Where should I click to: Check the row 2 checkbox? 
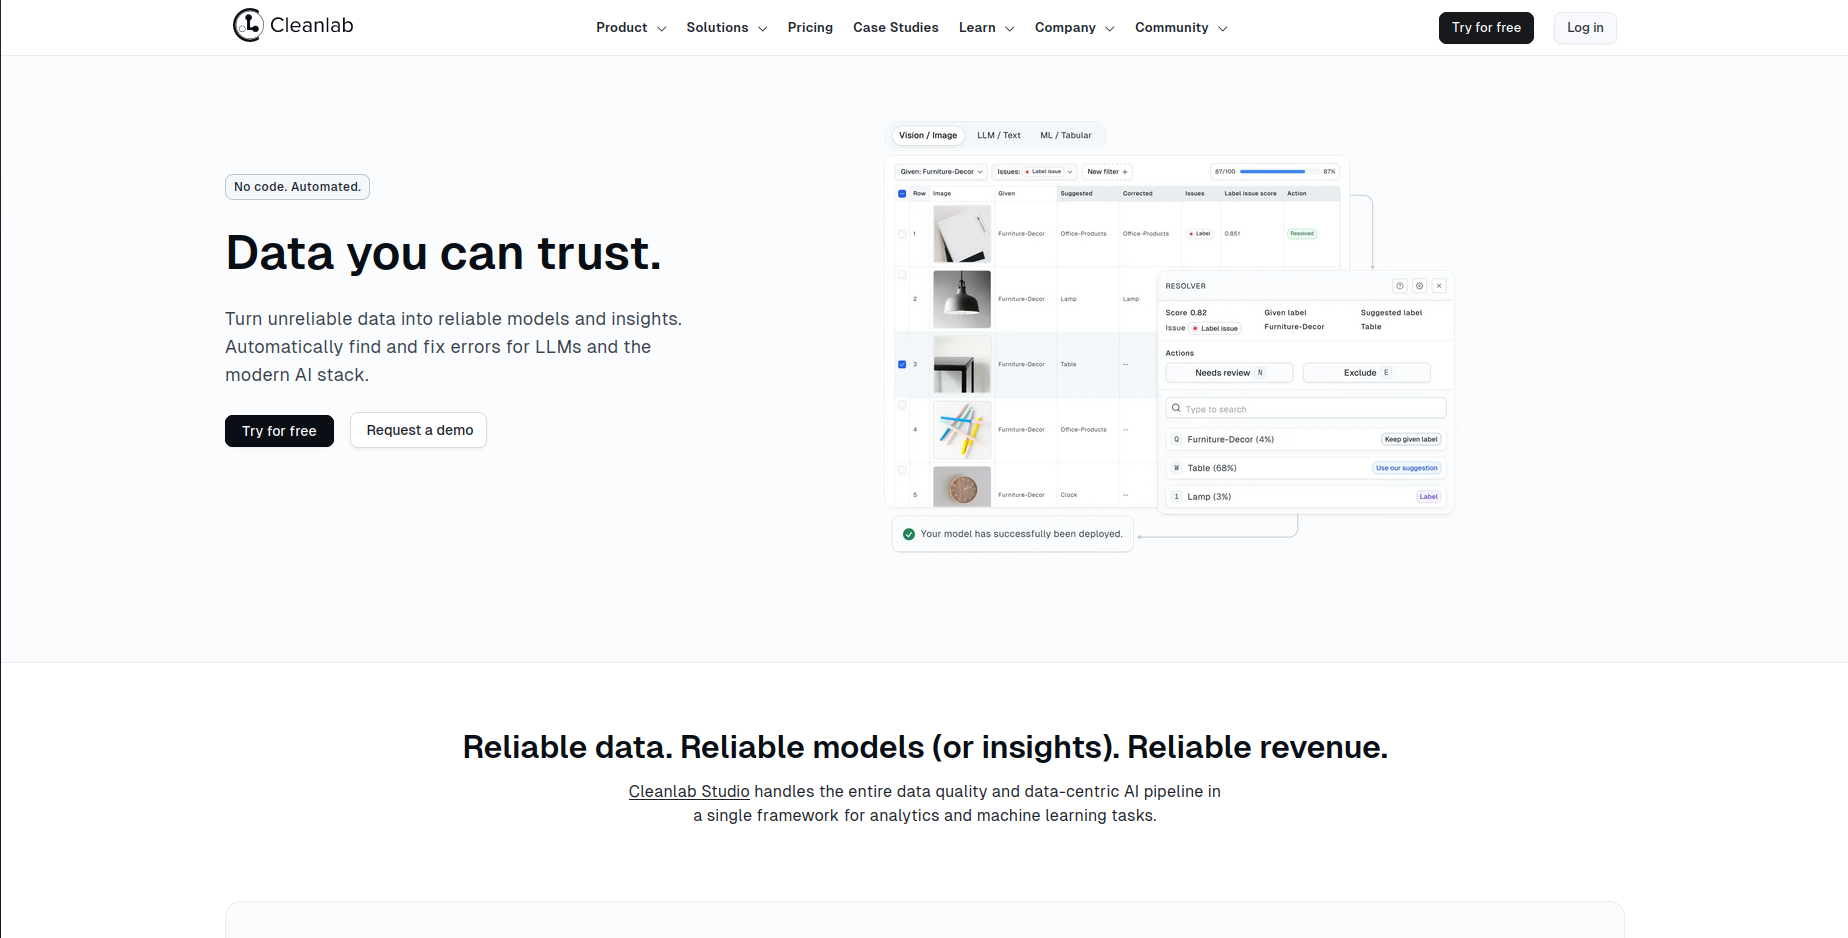(x=902, y=274)
